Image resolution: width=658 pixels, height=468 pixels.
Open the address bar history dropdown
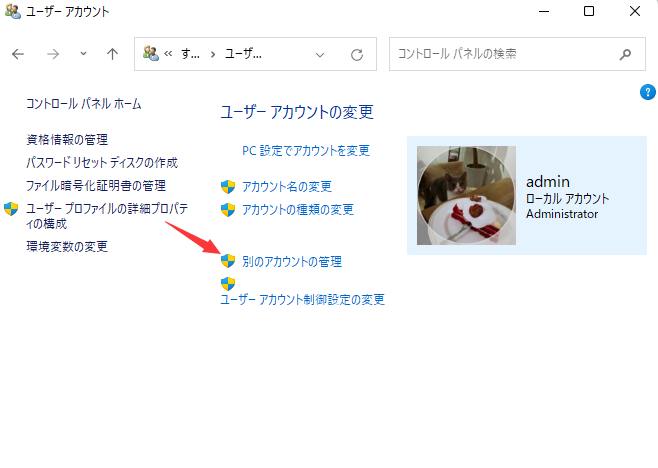point(320,55)
